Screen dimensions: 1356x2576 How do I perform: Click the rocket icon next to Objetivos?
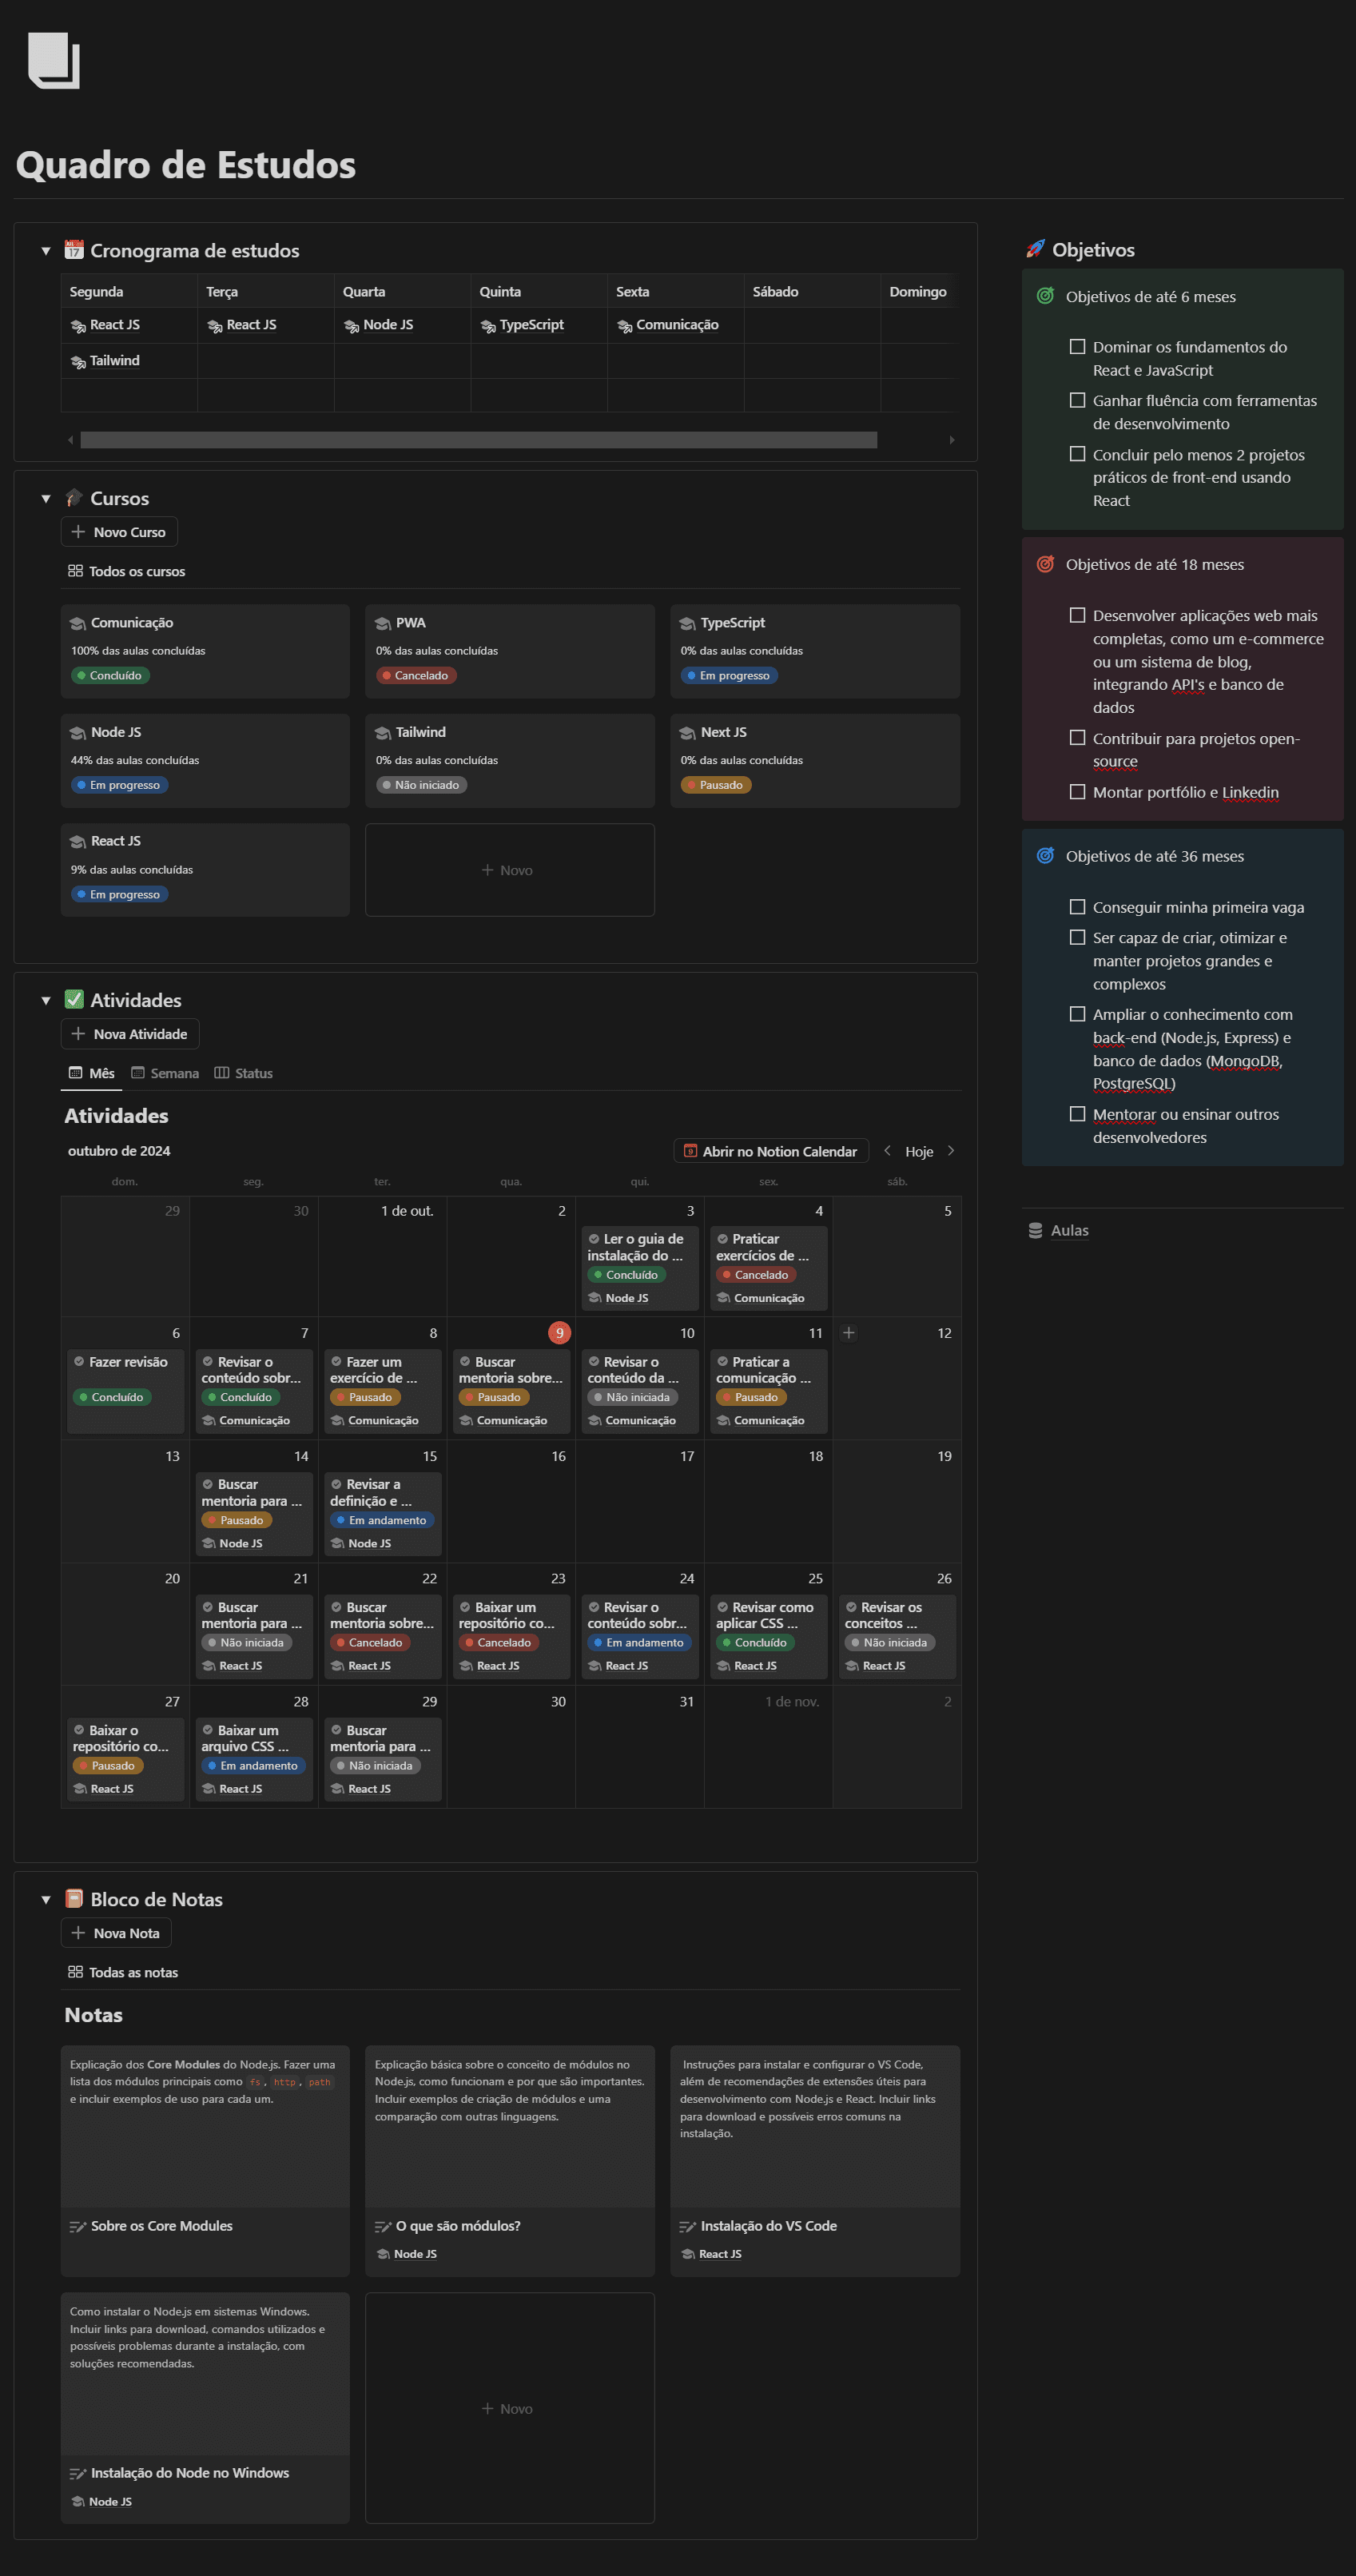tap(1035, 249)
